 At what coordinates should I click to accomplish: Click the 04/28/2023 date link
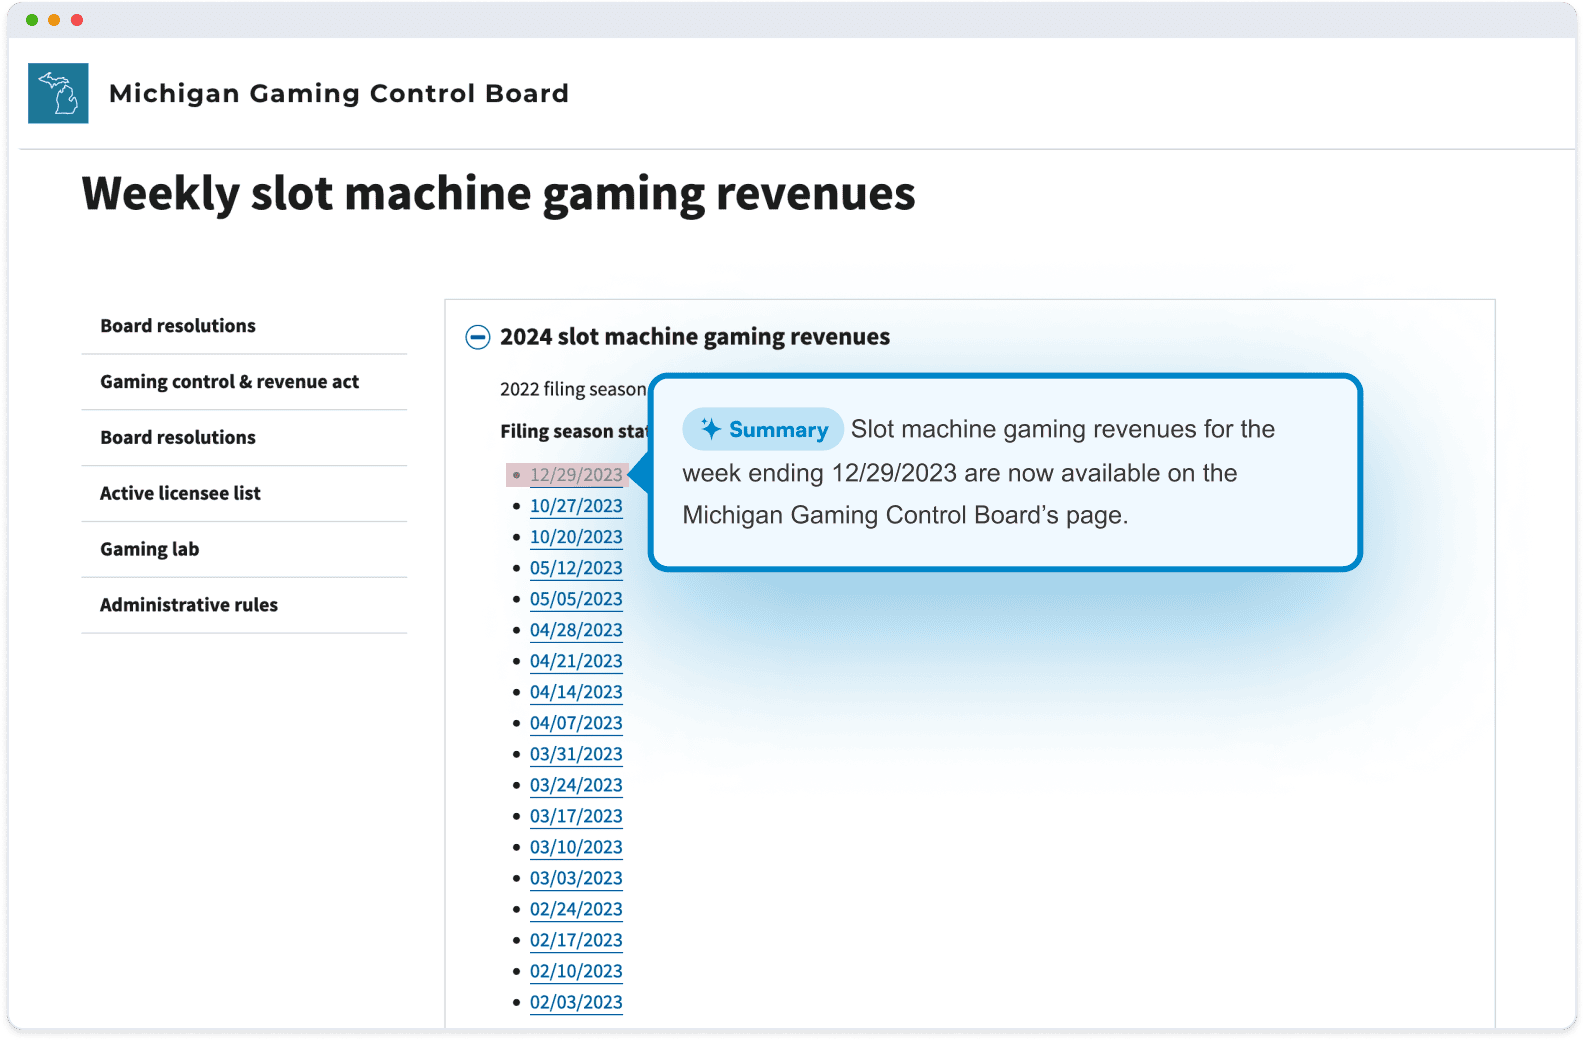pyautogui.click(x=576, y=630)
